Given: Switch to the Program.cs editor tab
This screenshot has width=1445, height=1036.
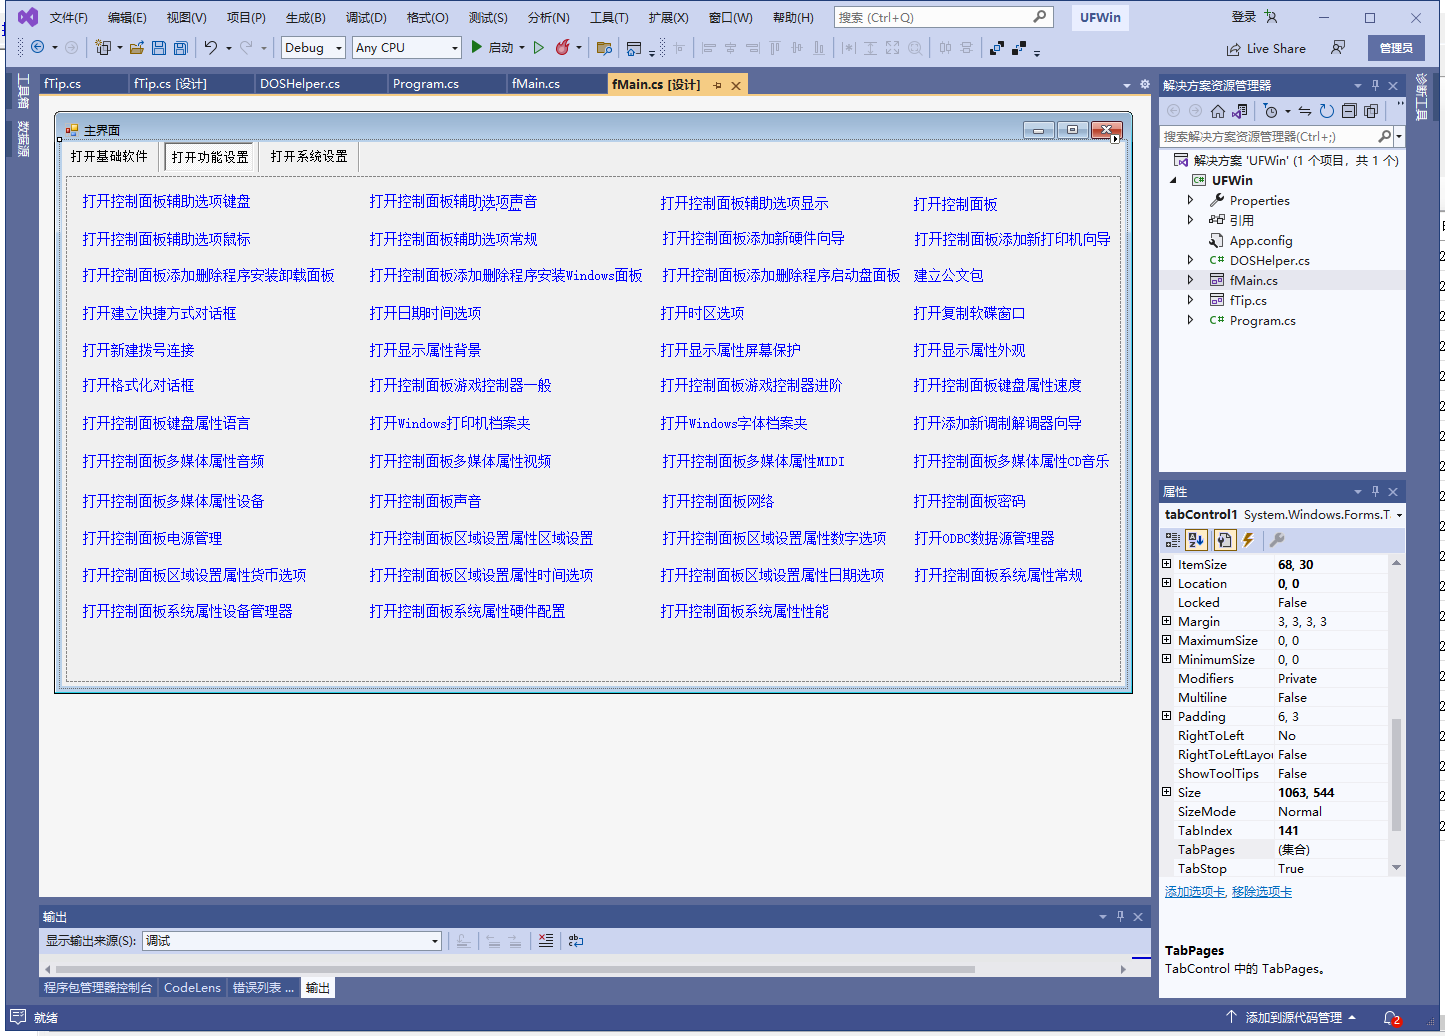Looking at the screenshot, I should pos(426,84).
